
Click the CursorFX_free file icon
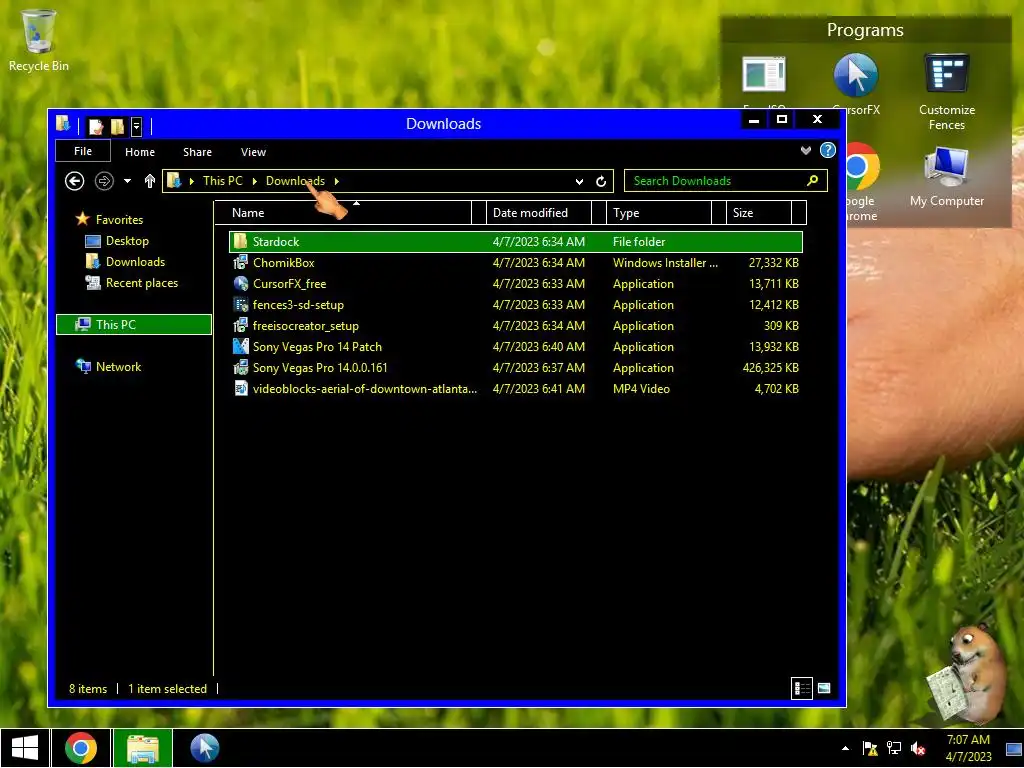(x=240, y=283)
